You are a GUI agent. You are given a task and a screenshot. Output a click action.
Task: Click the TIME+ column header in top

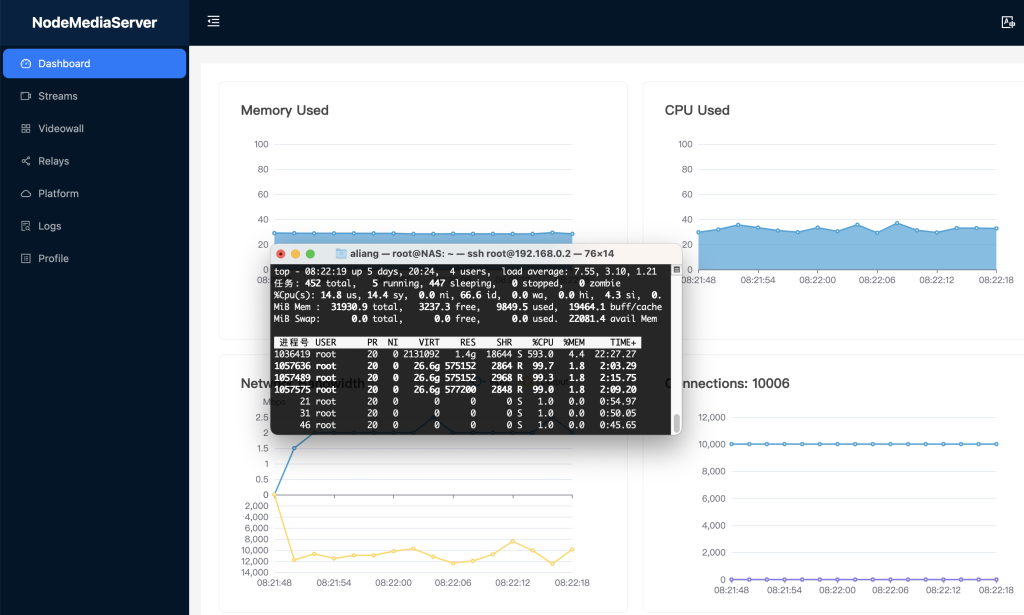point(623,342)
